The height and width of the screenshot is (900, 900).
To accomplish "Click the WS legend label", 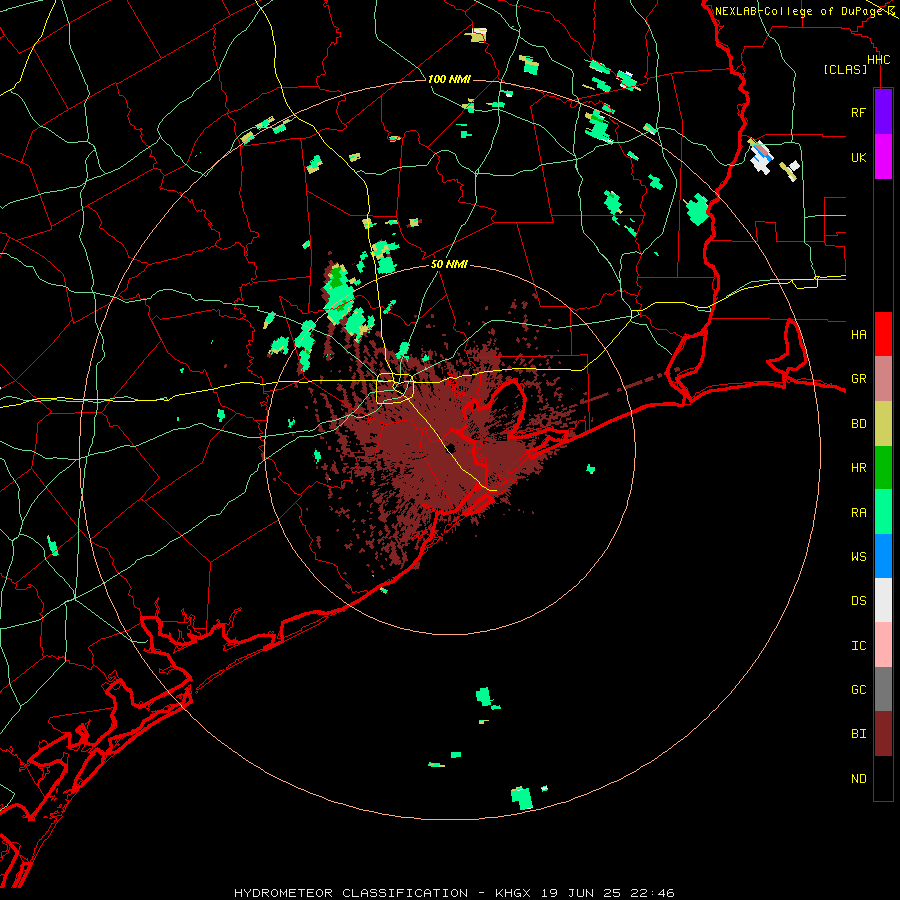I will pos(858,557).
